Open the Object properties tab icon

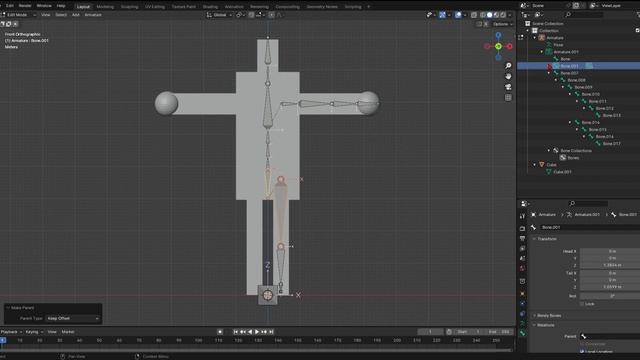pos(522,293)
